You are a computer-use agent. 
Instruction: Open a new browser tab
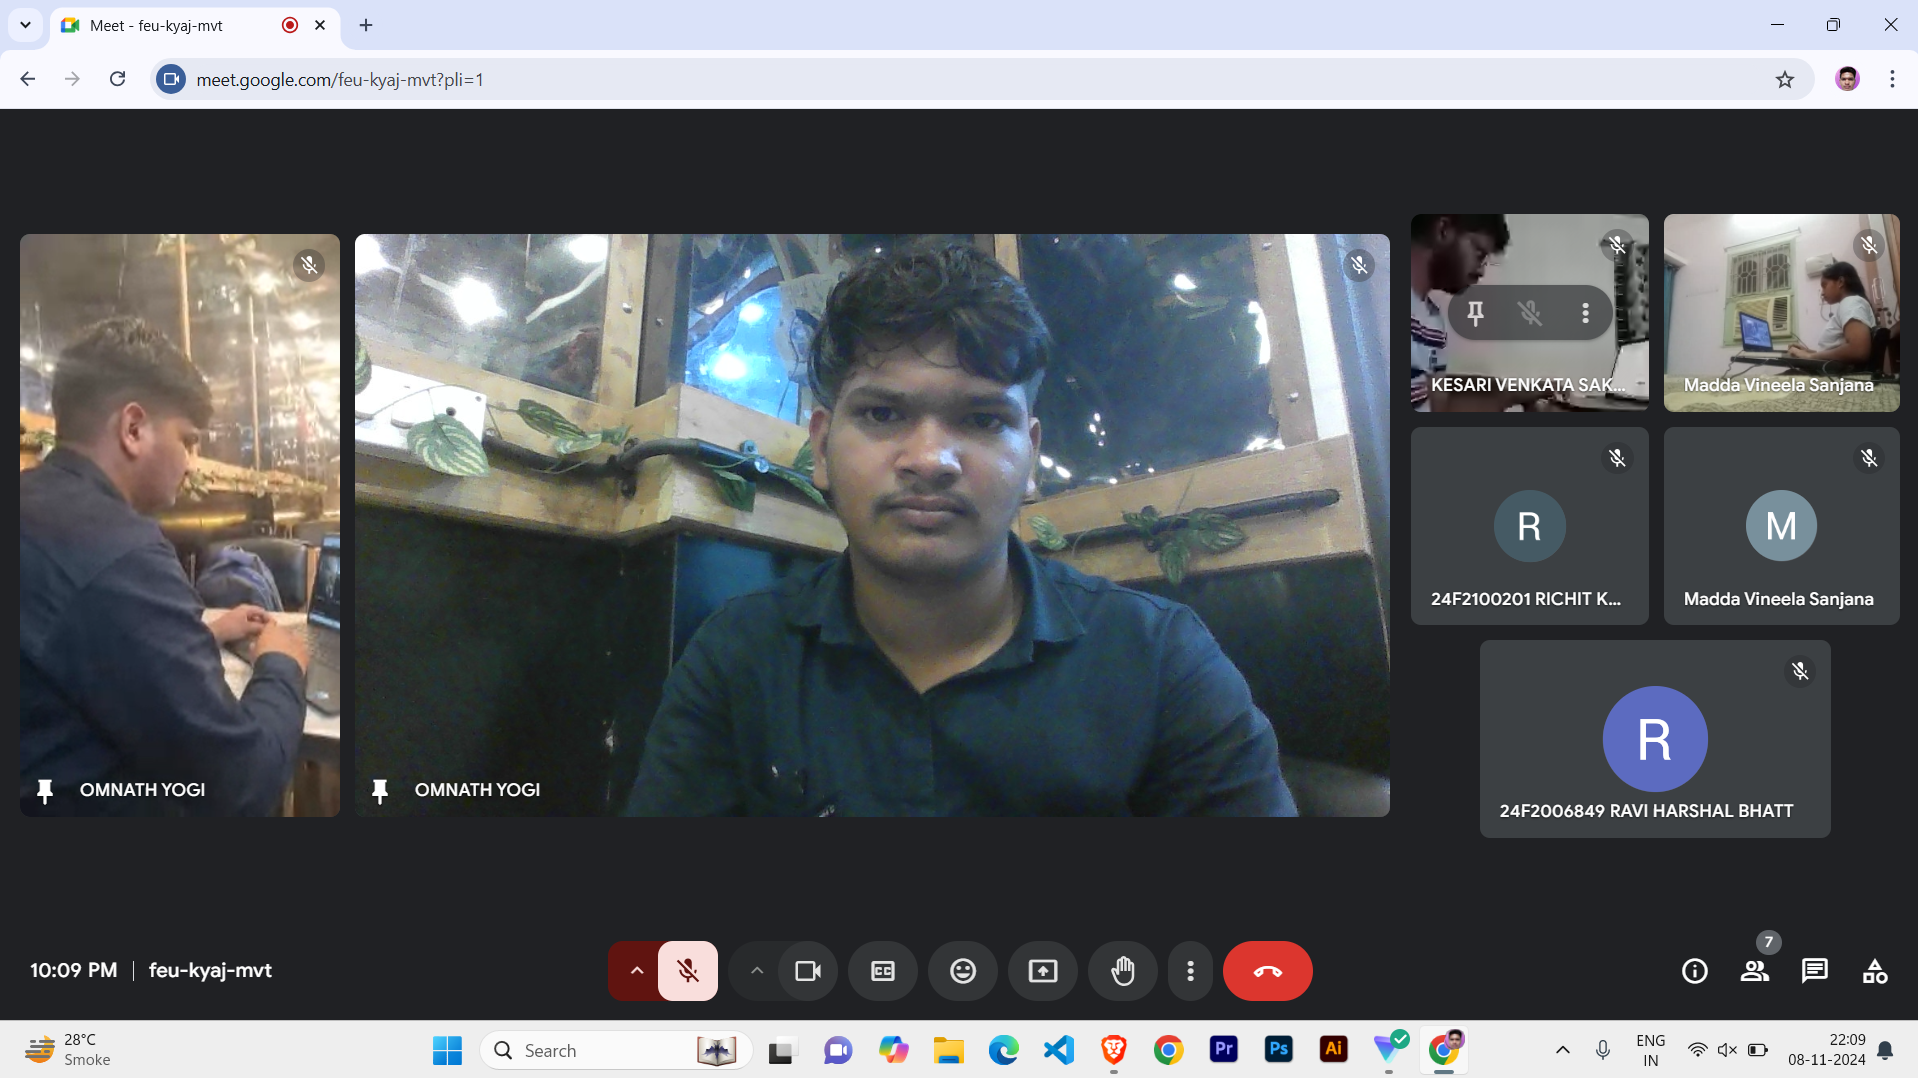366,25
